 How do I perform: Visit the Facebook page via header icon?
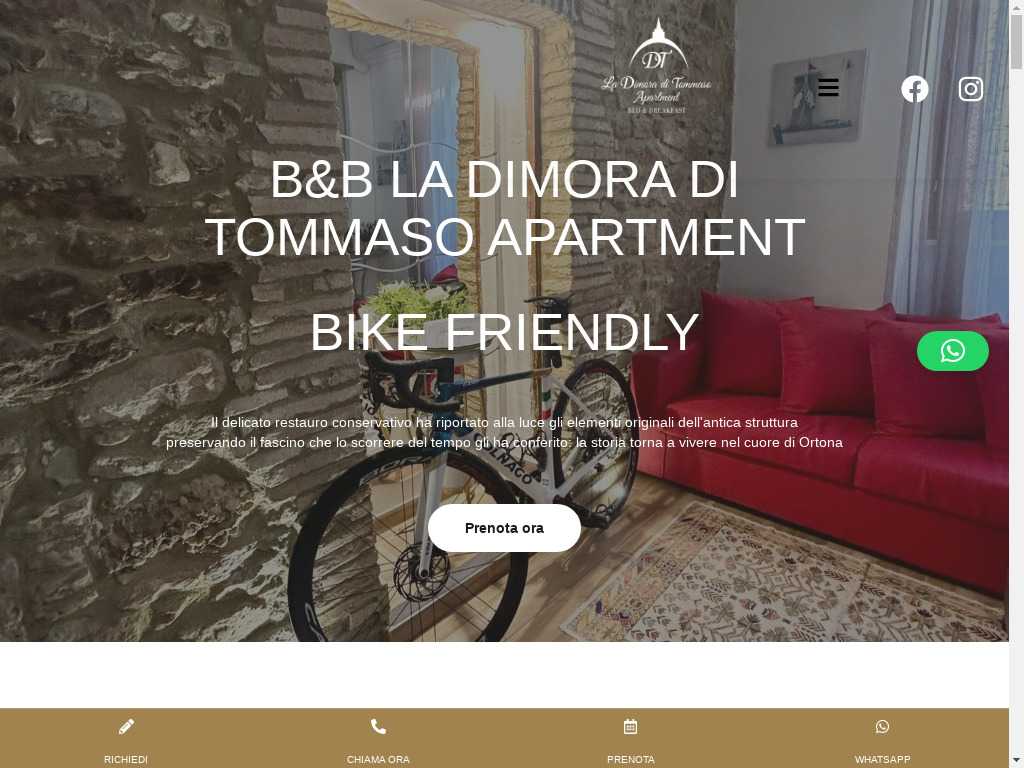914,89
